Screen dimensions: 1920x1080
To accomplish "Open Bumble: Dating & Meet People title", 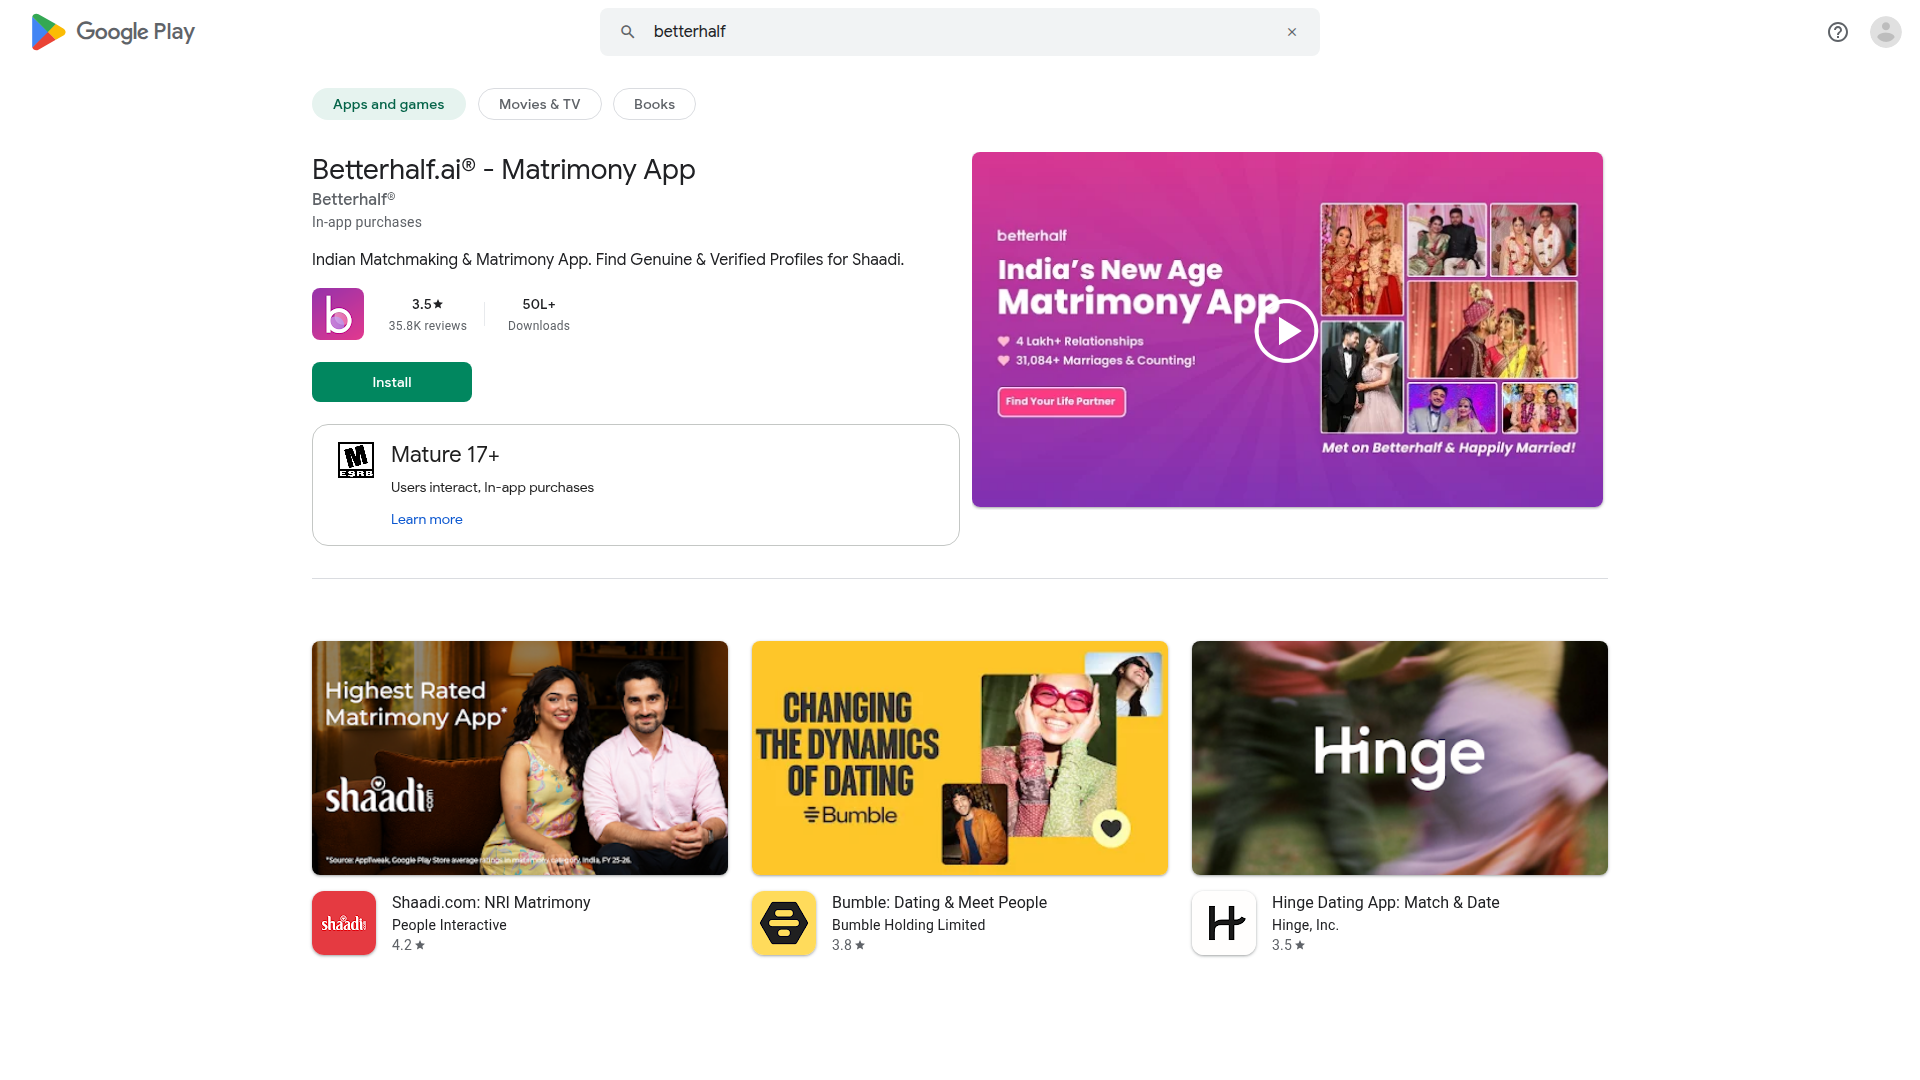I will click(939, 902).
